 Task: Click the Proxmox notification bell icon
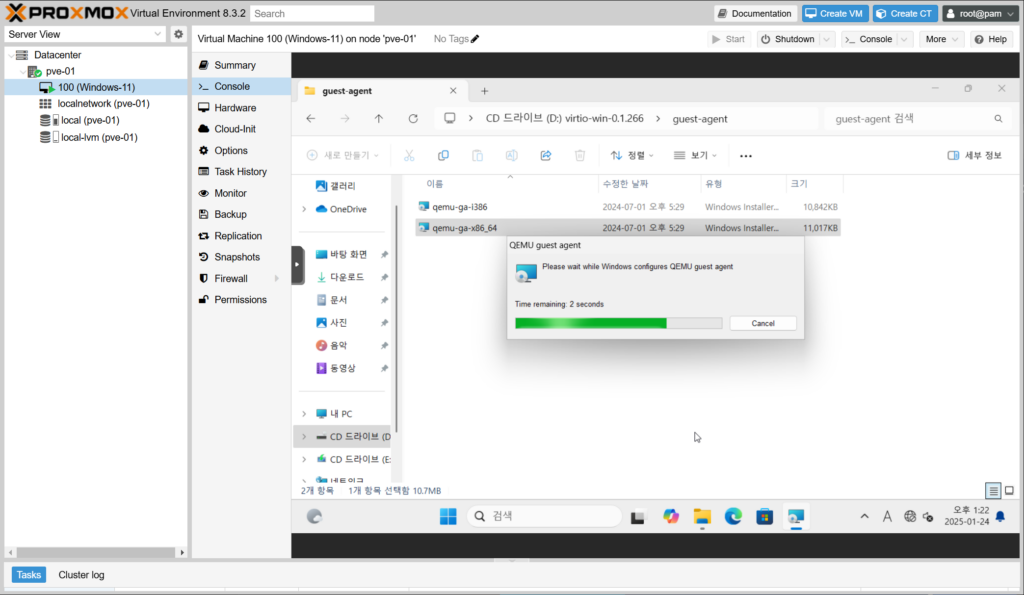point(1000,516)
